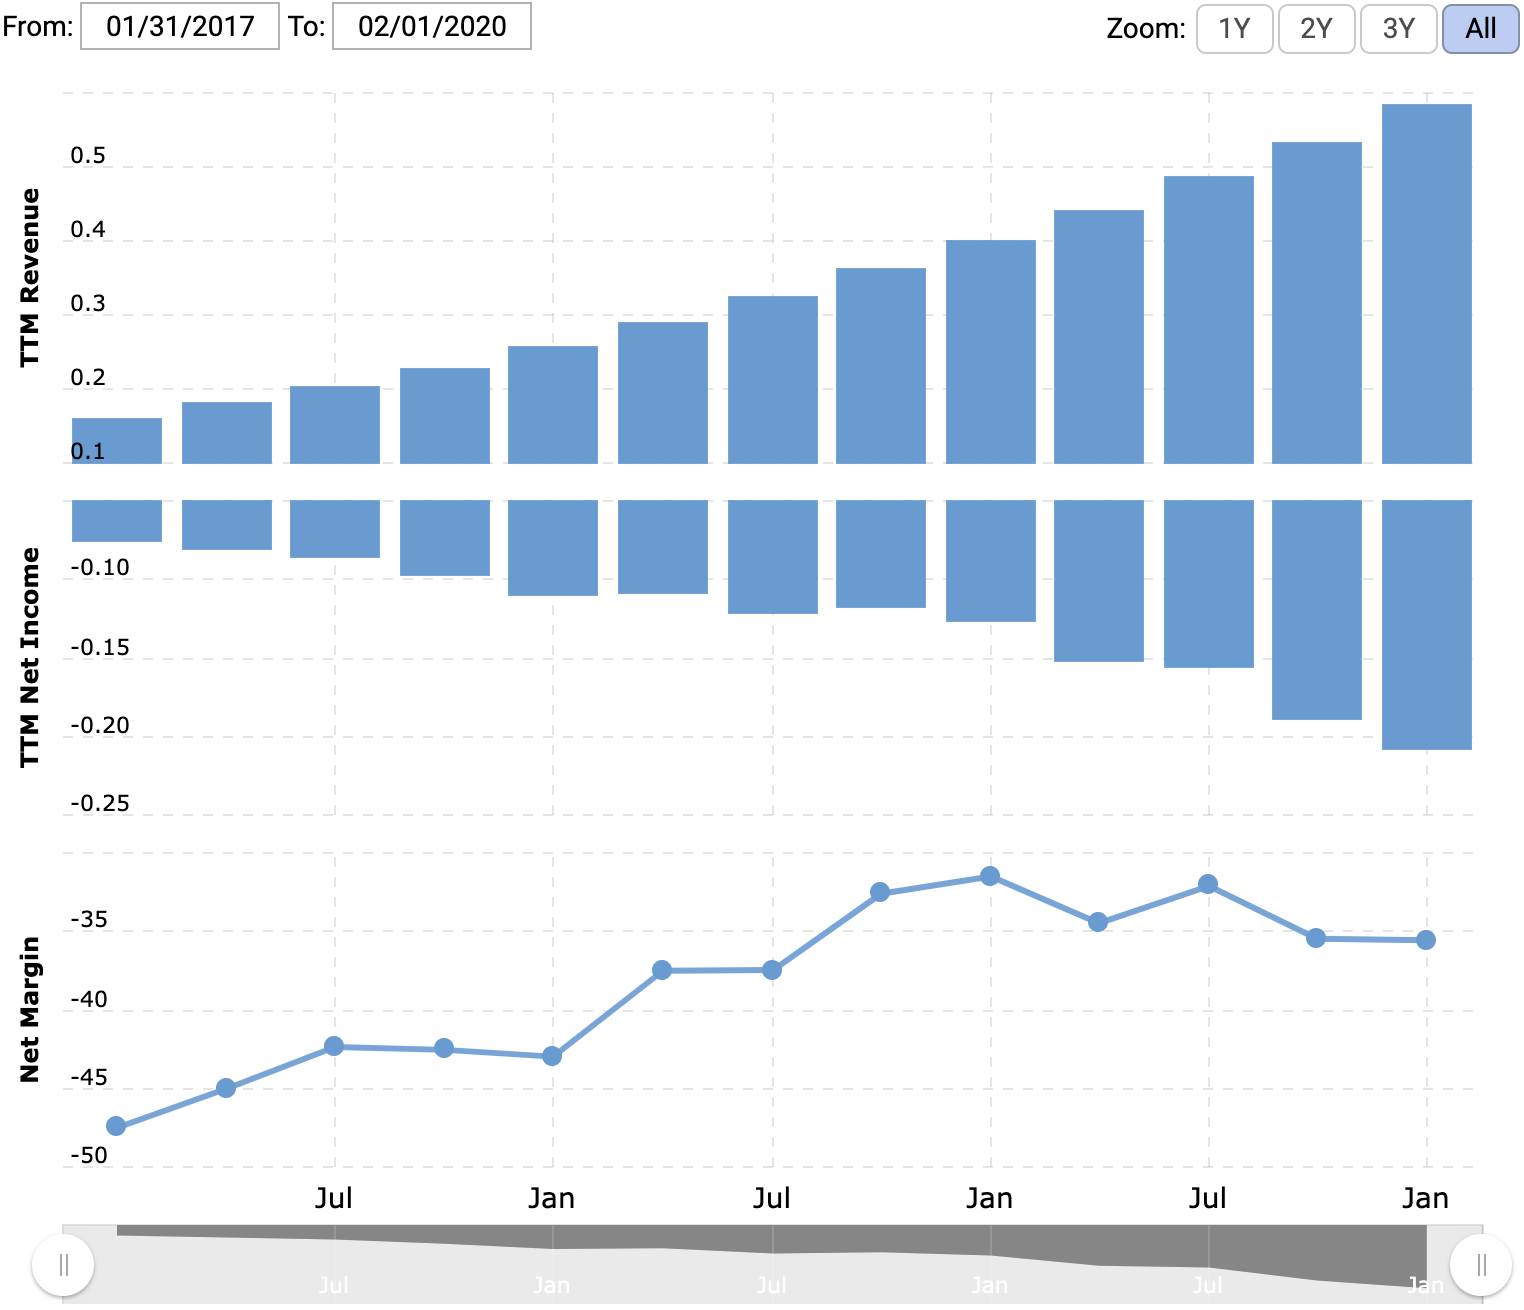This screenshot has height=1310, width=1524.
Task: Click the 0.5 revenue axis label
Action: point(88,156)
